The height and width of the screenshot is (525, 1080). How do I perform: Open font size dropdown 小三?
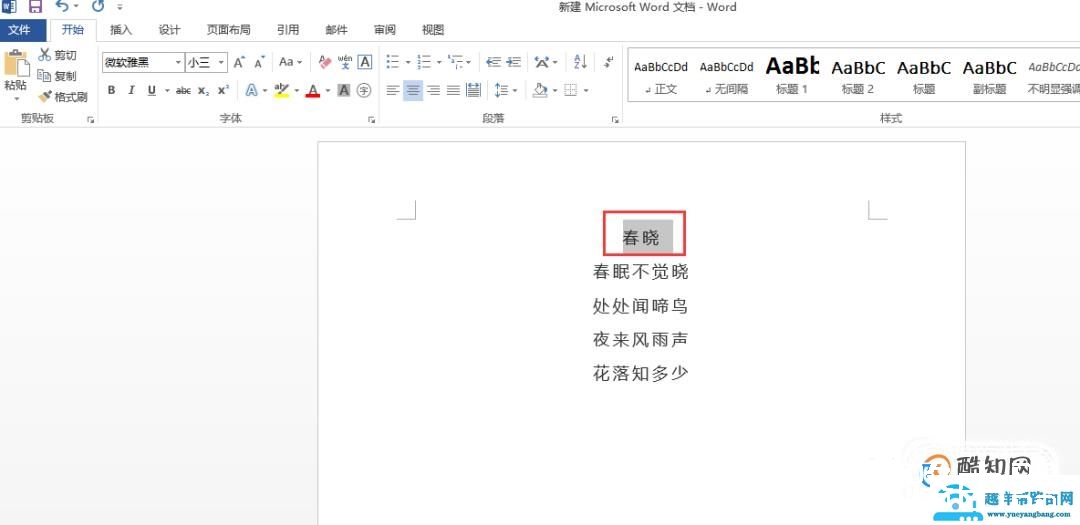221,62
